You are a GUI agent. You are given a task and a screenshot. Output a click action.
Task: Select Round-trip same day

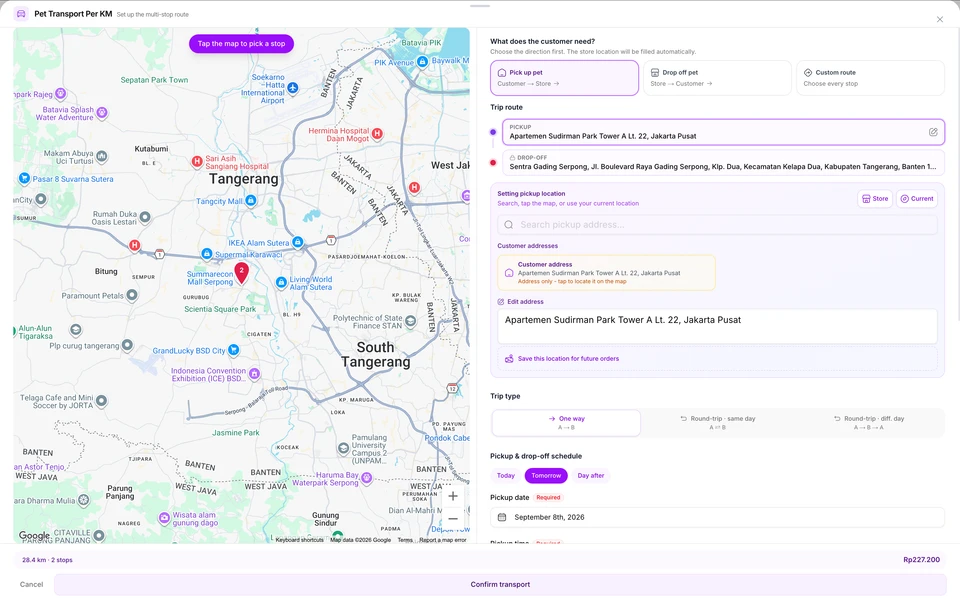point(718,423)
